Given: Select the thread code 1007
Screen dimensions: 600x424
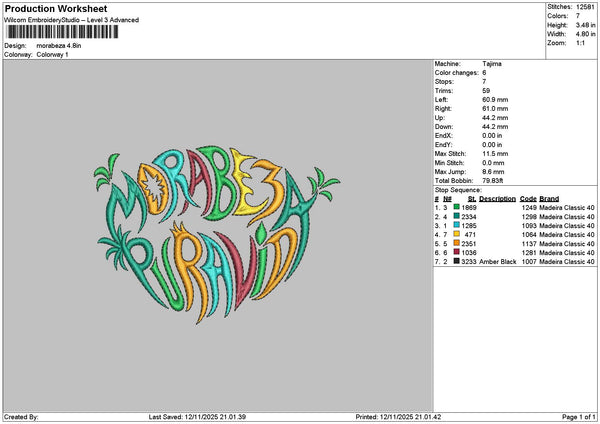Looking at the screenshot, I should (529, 261).
